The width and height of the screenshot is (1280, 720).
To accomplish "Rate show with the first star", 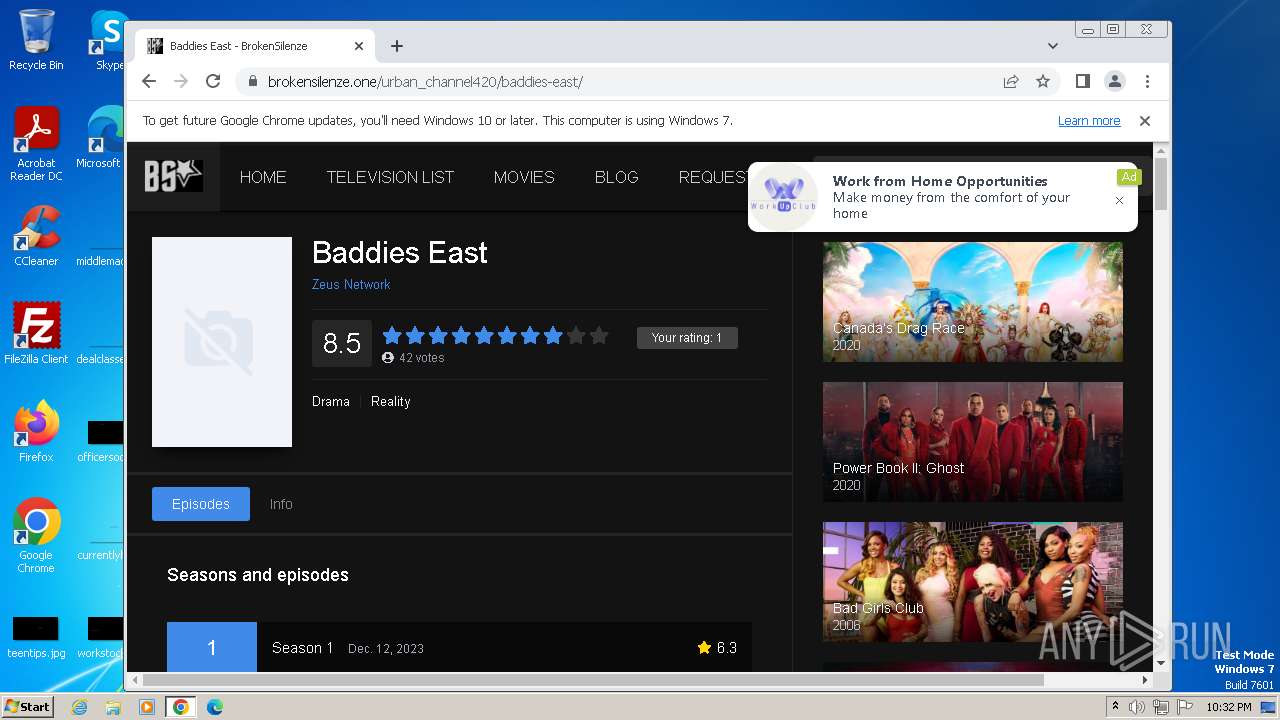I will tap(392, 336).
